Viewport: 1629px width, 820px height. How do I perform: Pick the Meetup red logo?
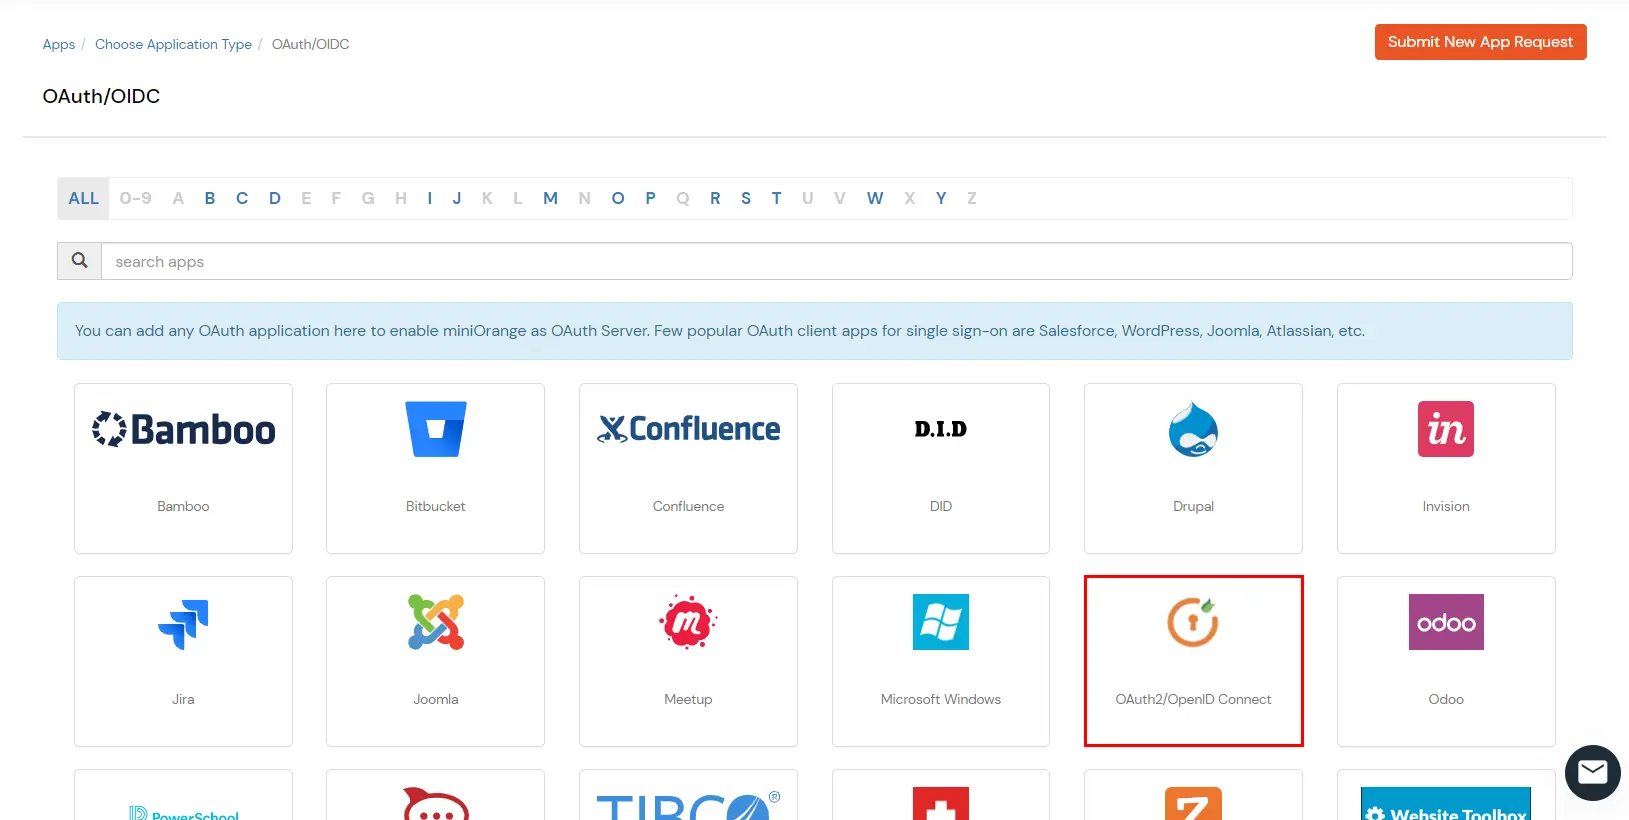(688, 622)
